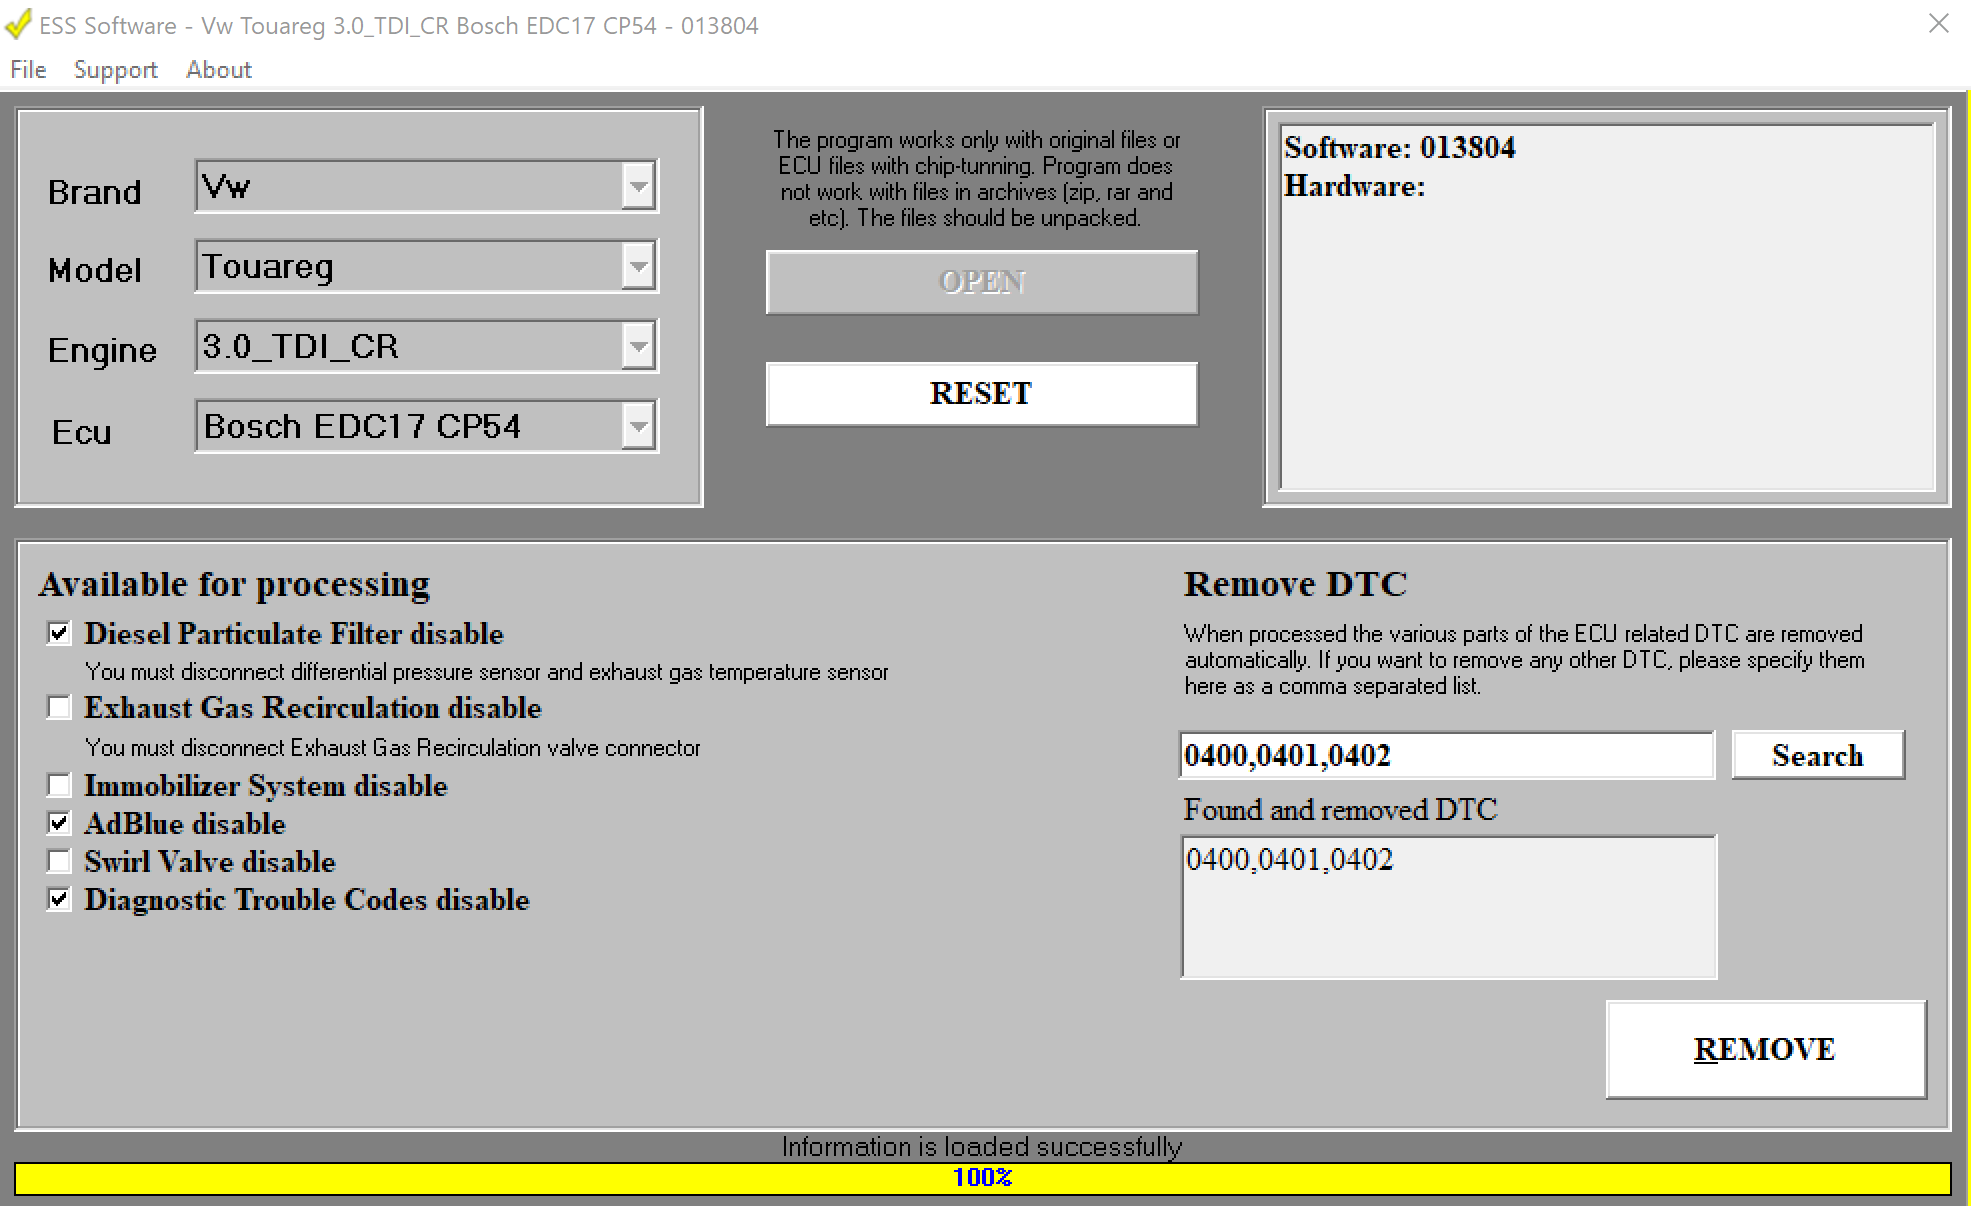Click the Search button for DTC
The width and height of the screenshot is (1971, 1206).
[x=1816, y=755]
